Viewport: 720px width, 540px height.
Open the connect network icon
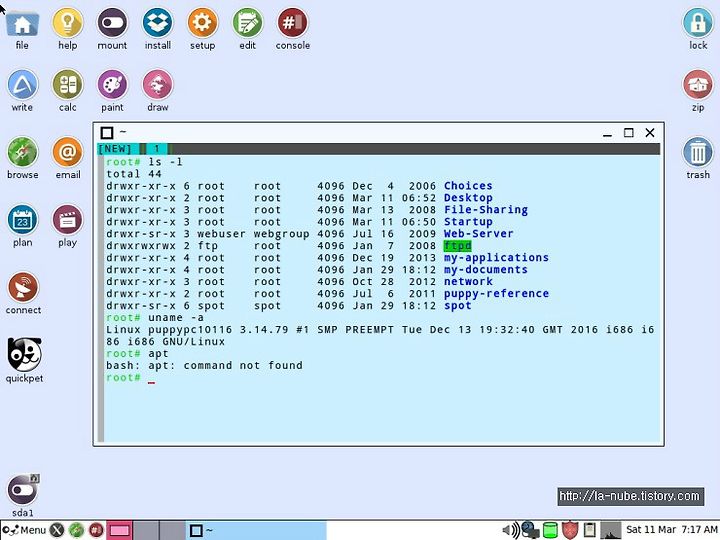click(x=23, y=288)
